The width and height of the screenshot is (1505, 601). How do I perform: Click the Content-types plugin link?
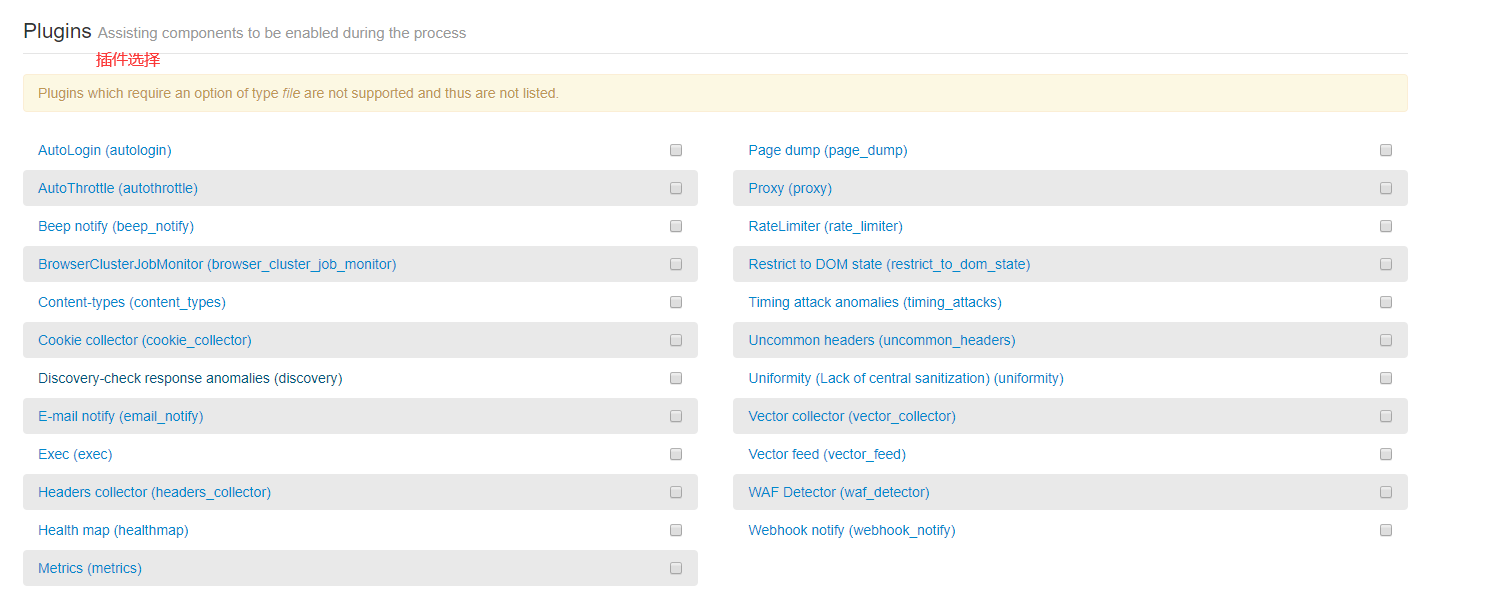(132, 302)
